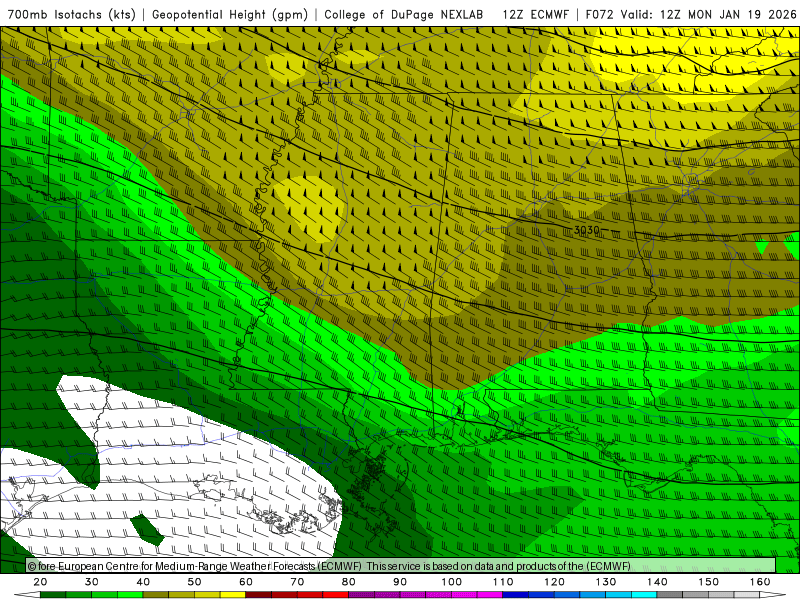Click the '700mb Isotachs (kts)' title text
The width and height of the screenshot is (800, 600).
[71, 15]
